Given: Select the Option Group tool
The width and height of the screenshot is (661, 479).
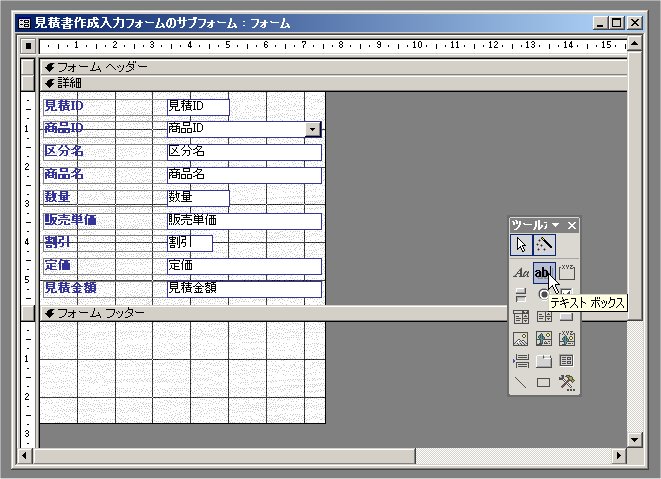Looking at the screenshot, I should [x=567, y=273].
